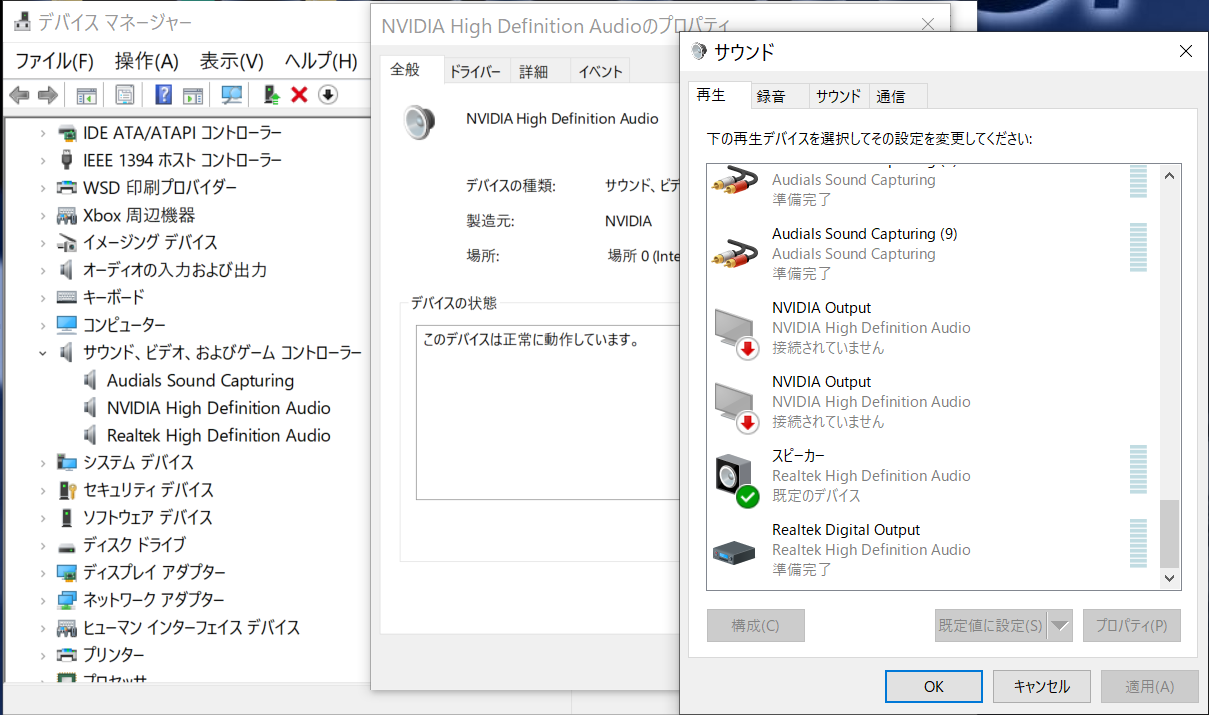Expand イメージング デバイス node

(x=43, y=243)
